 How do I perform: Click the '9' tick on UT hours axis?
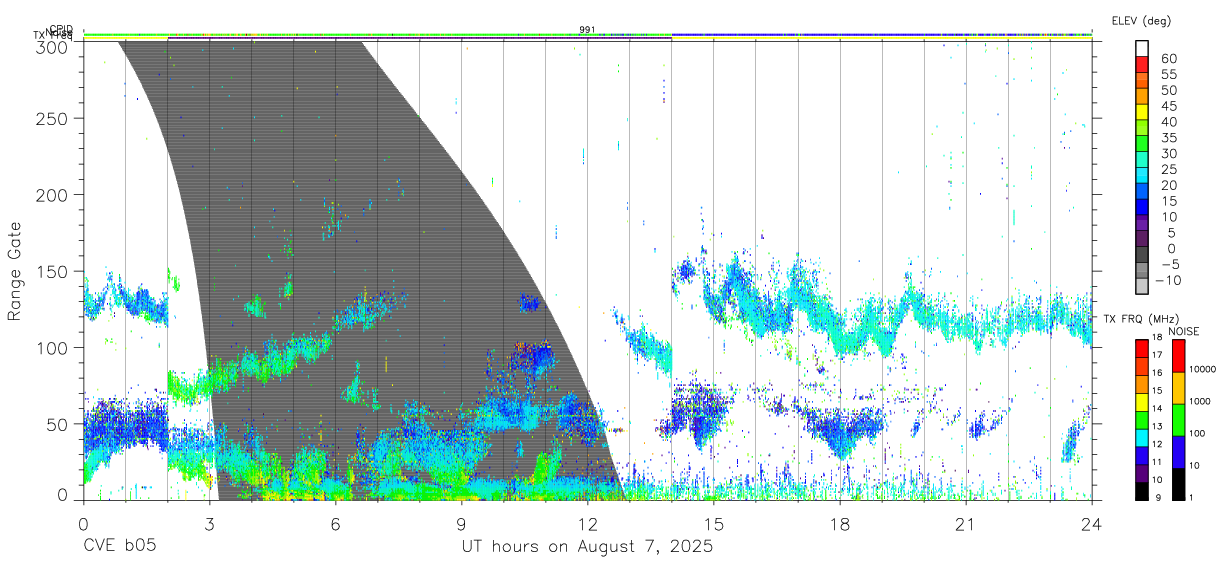tap(461, 523)
